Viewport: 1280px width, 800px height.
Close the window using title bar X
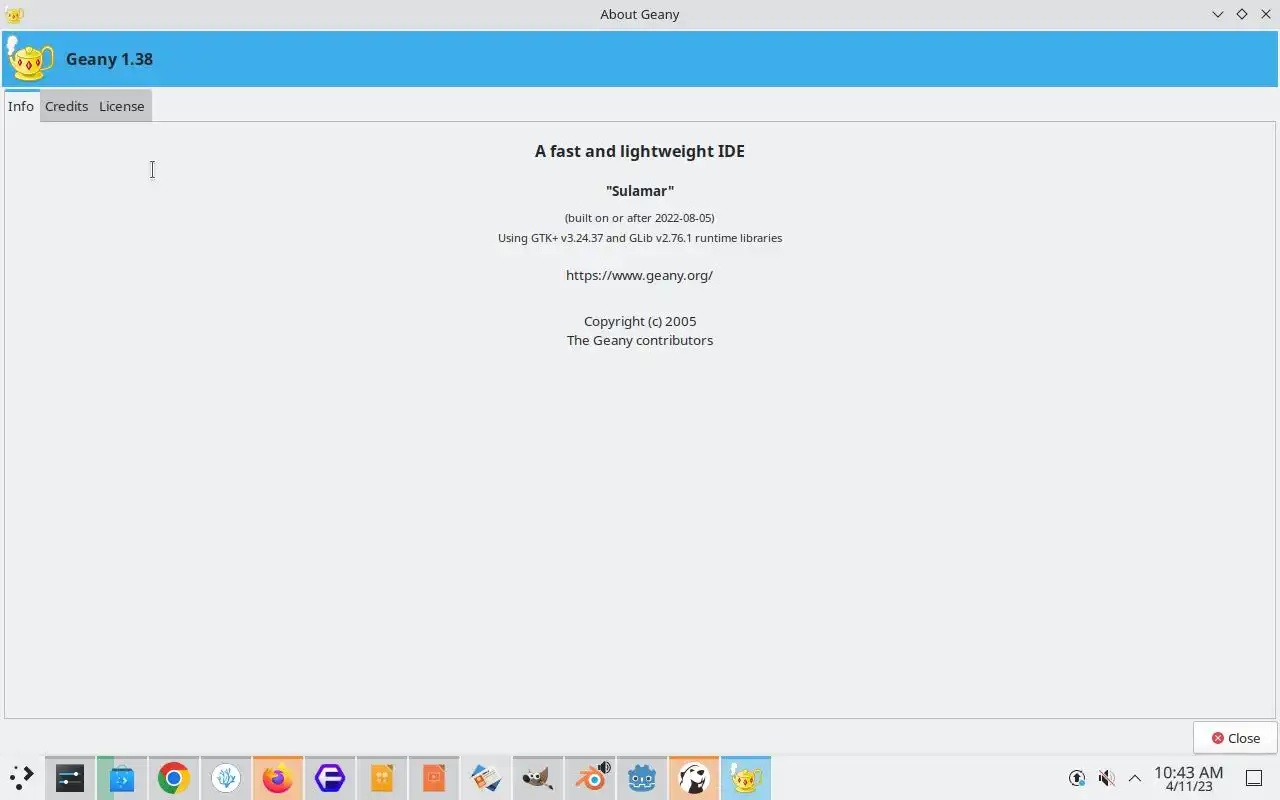click(x=1266, y=14)
